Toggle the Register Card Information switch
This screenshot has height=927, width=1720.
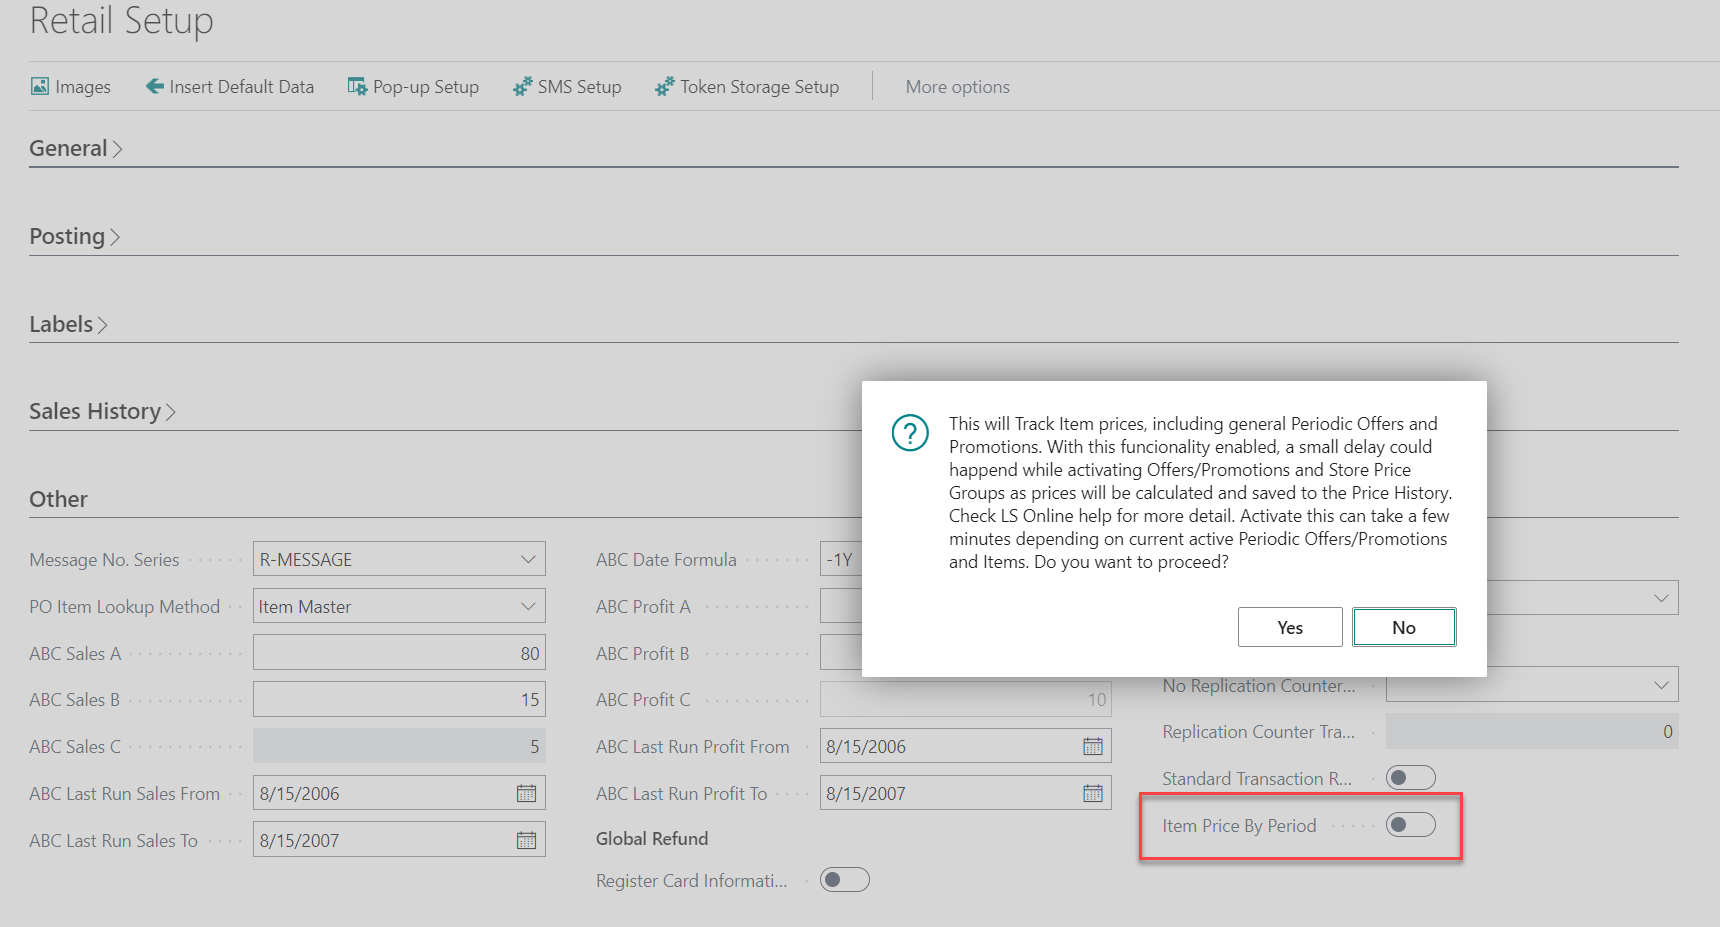tap(844, 880)
